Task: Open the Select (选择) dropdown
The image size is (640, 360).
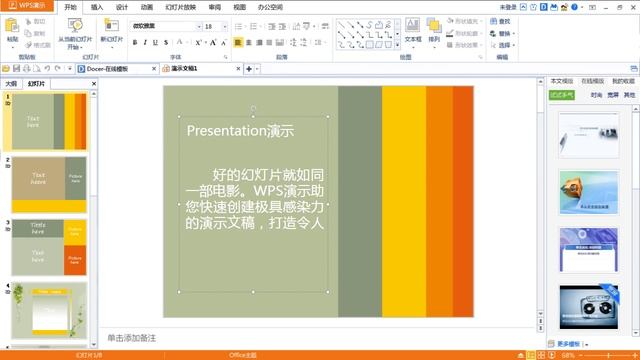Action: coord(513,45)
